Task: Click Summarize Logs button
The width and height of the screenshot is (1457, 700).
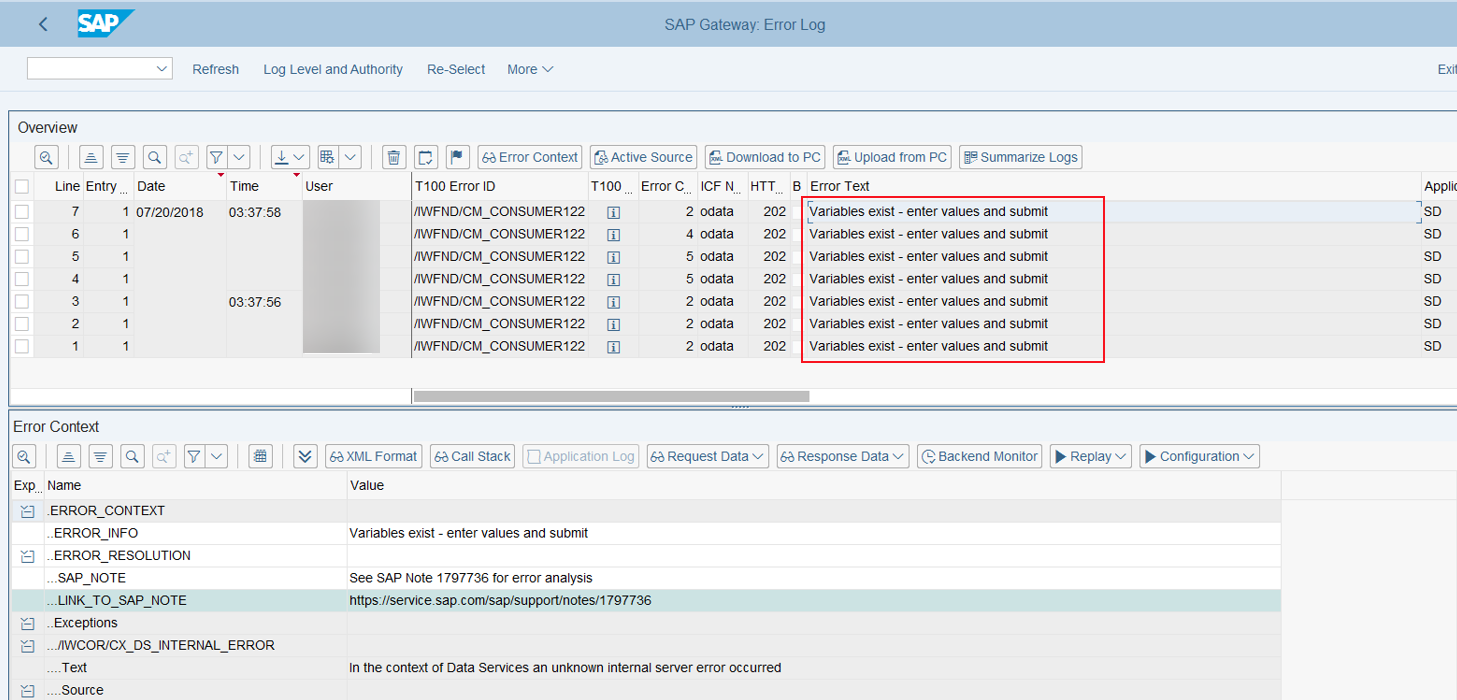Action: pos(1020,157)
